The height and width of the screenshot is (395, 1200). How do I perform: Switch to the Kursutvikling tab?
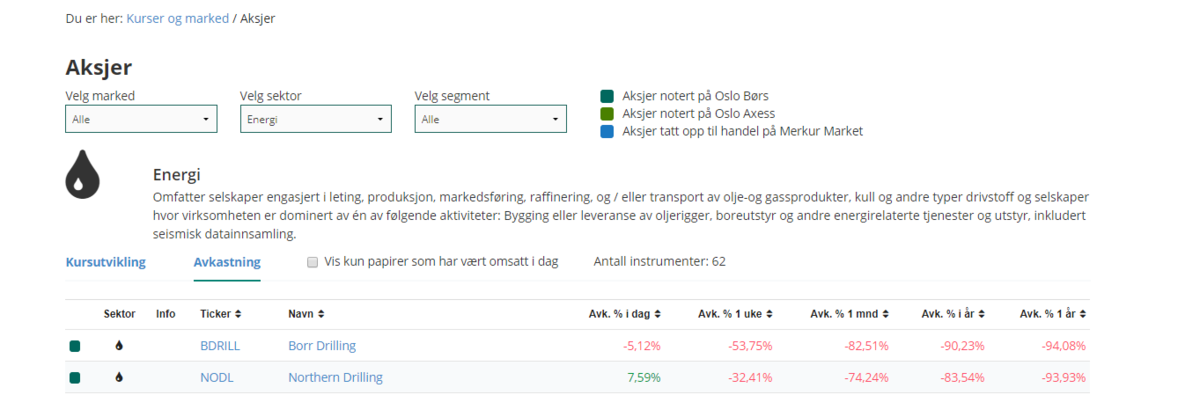coord(105,262)
